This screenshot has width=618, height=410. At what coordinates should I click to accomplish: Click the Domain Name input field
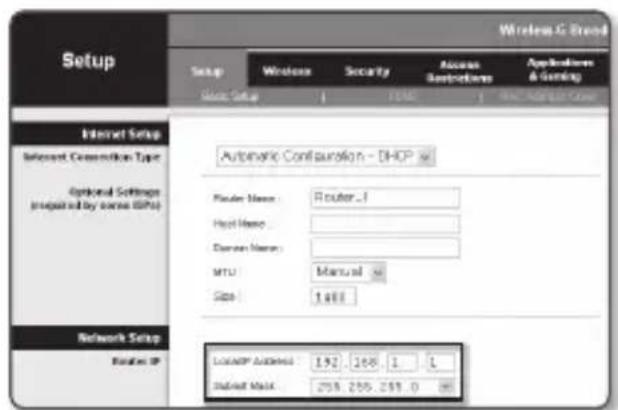click(x=385, y=248)
